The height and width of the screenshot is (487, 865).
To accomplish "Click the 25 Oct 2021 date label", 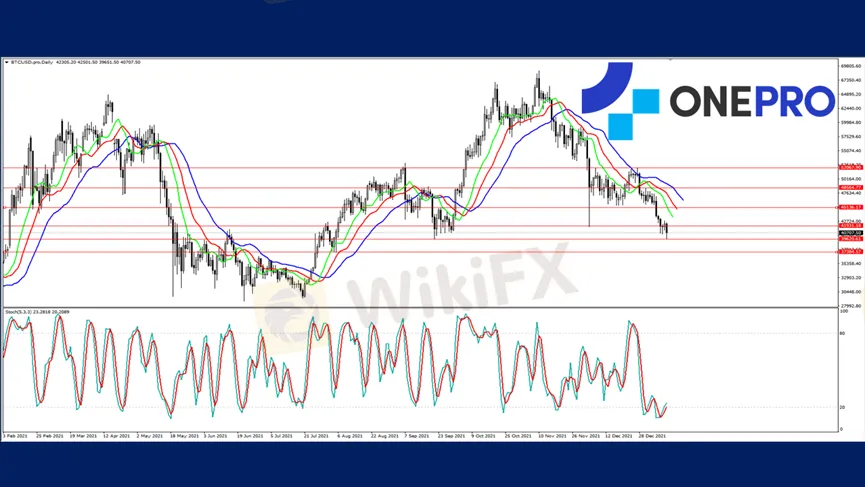I will coord(518,436).
